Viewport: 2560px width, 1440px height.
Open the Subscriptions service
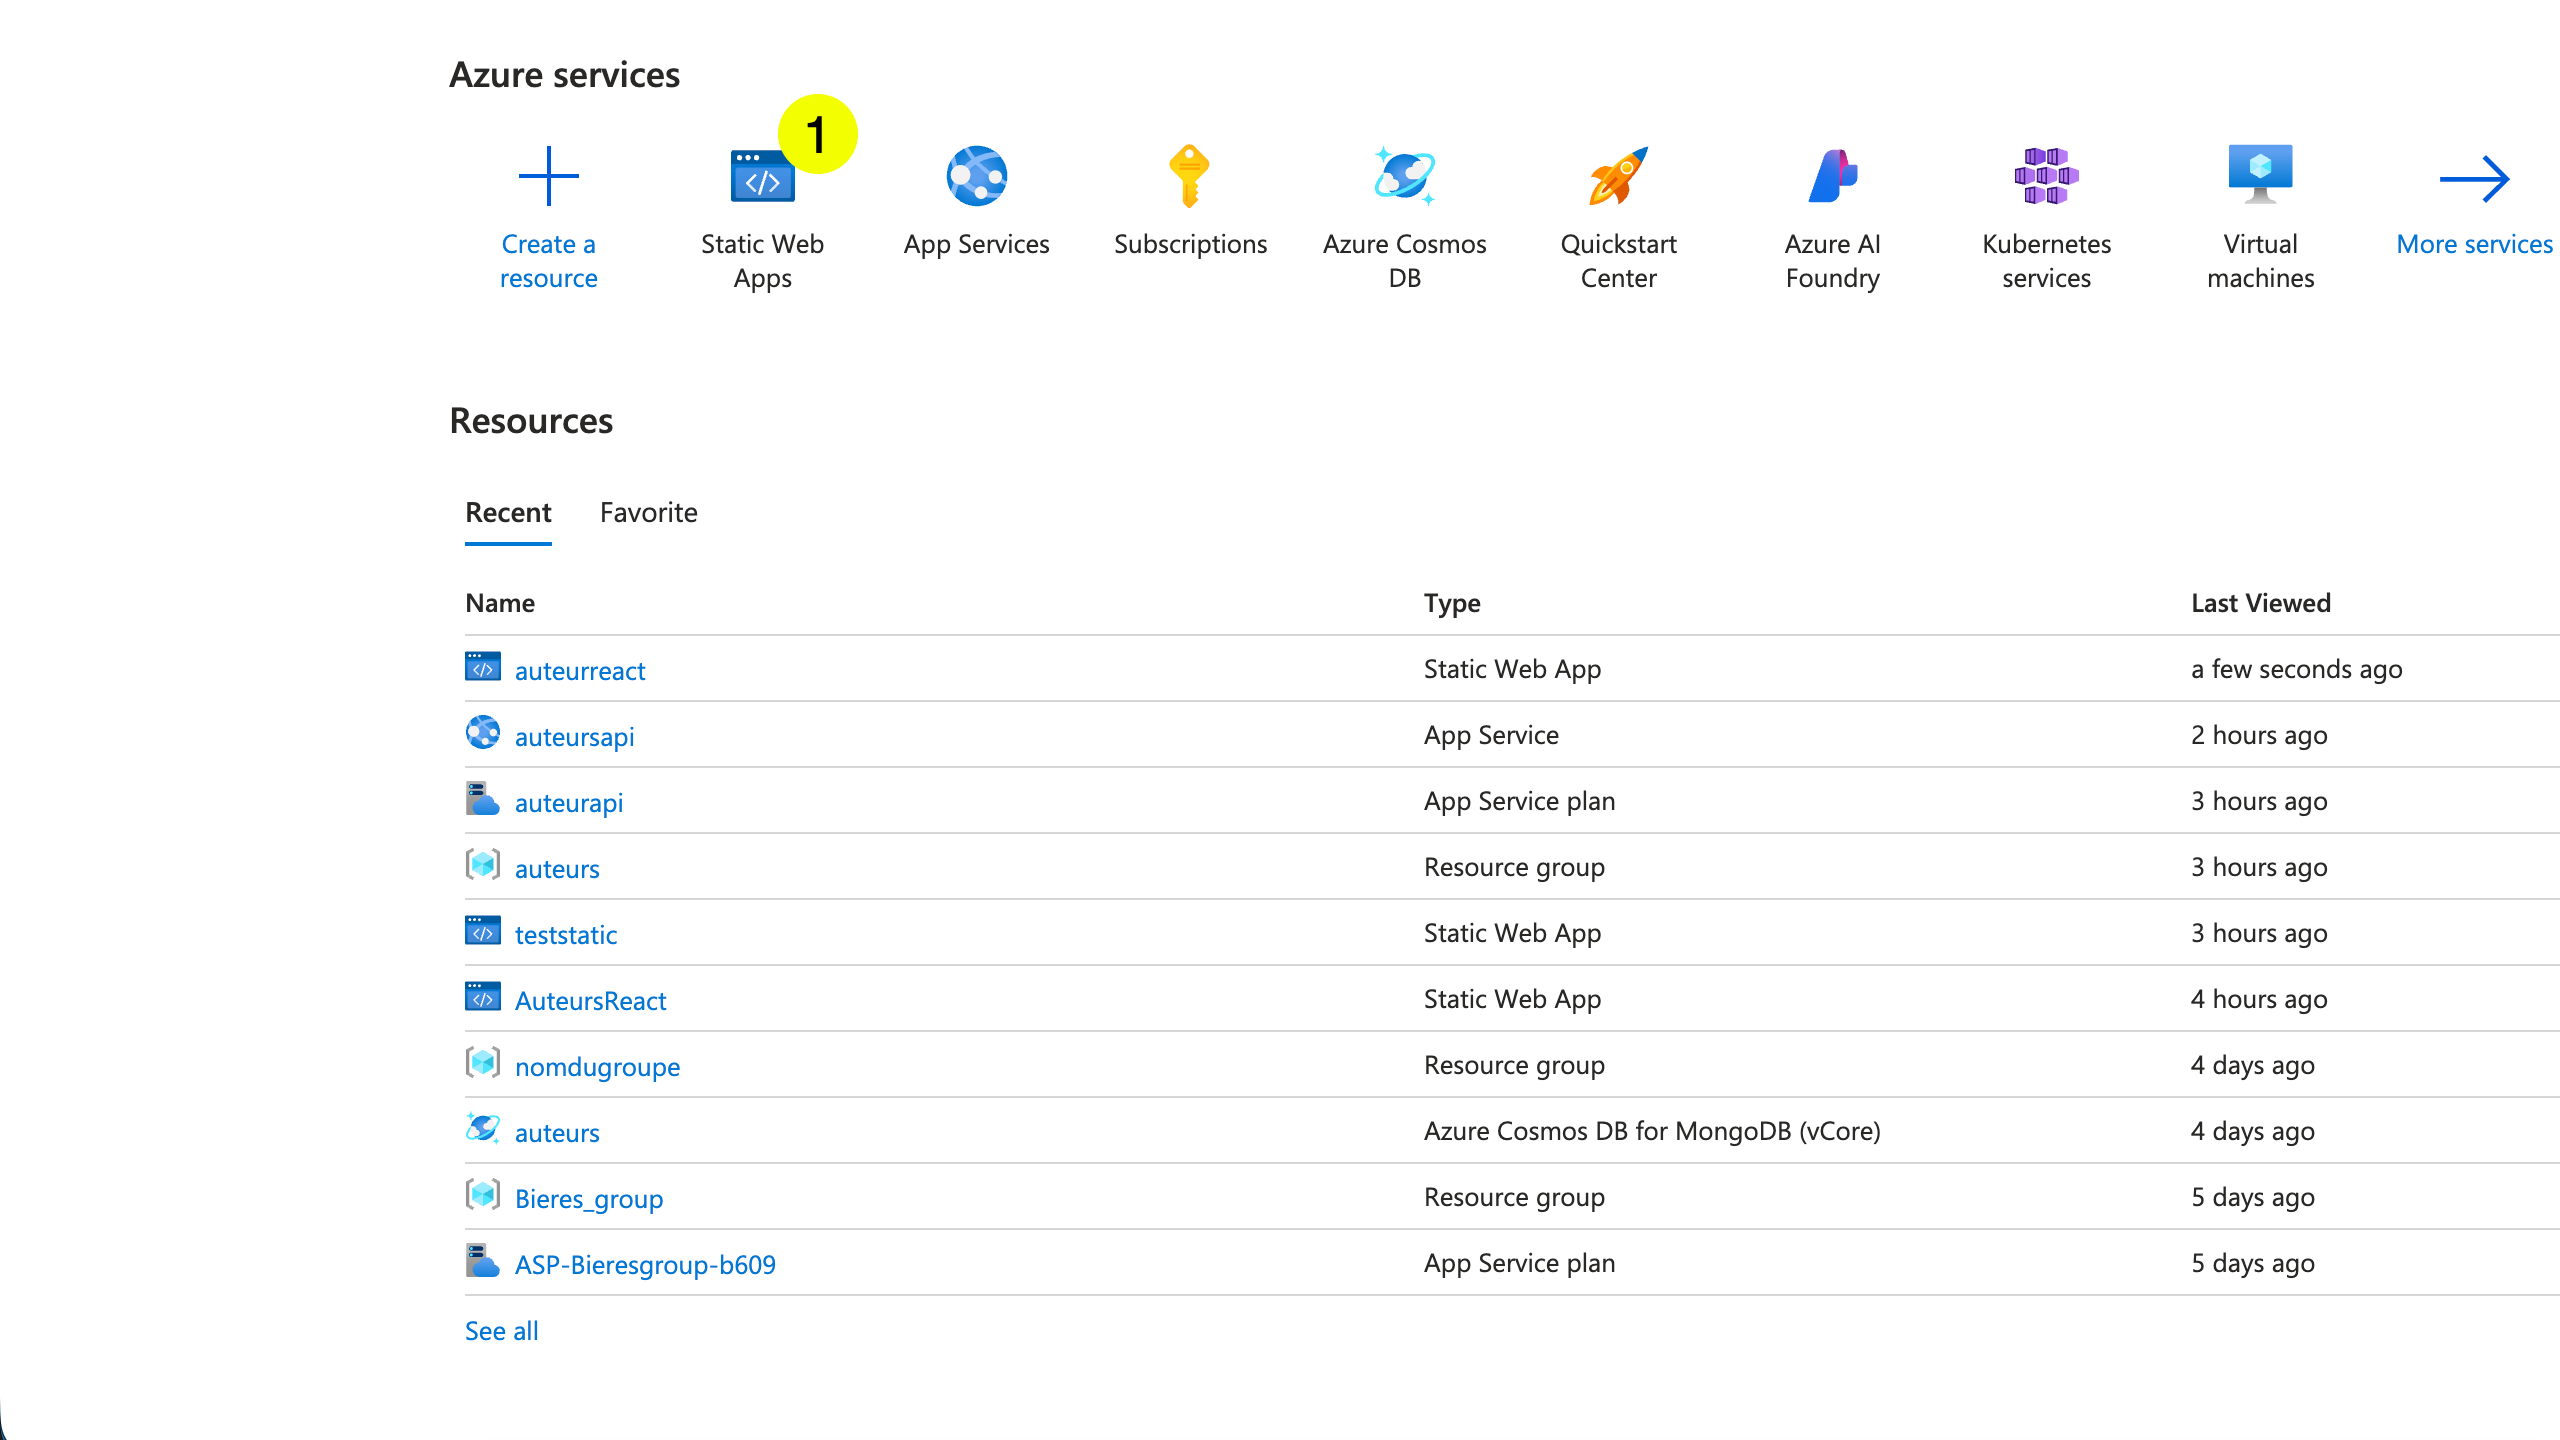(1190, 200)
